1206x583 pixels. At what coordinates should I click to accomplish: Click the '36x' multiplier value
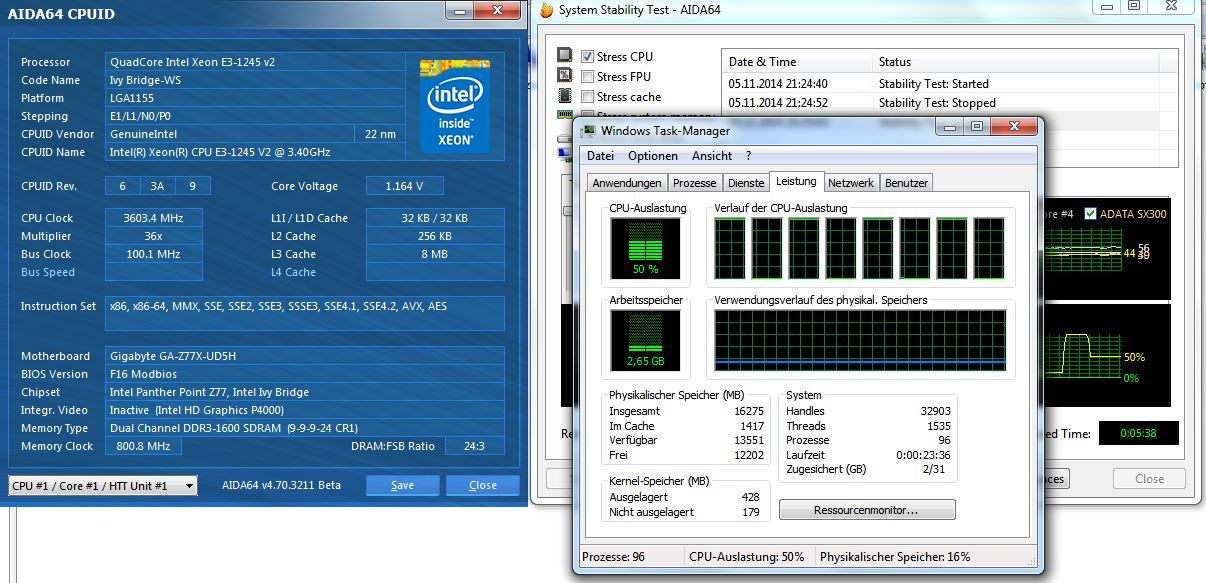pyautogui.click(x=153, y=236)
